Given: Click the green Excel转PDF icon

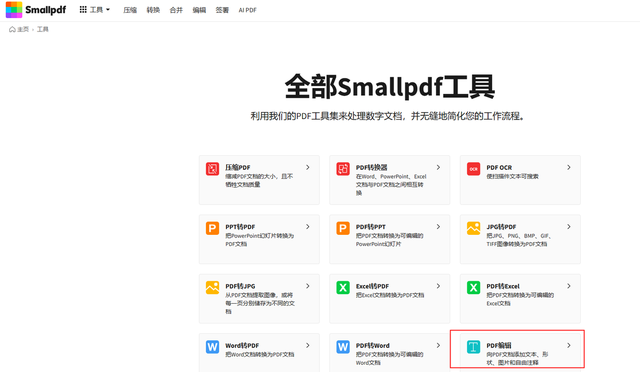Looking at the screenshot, I should pyautogui.click(x=343, y=287).
